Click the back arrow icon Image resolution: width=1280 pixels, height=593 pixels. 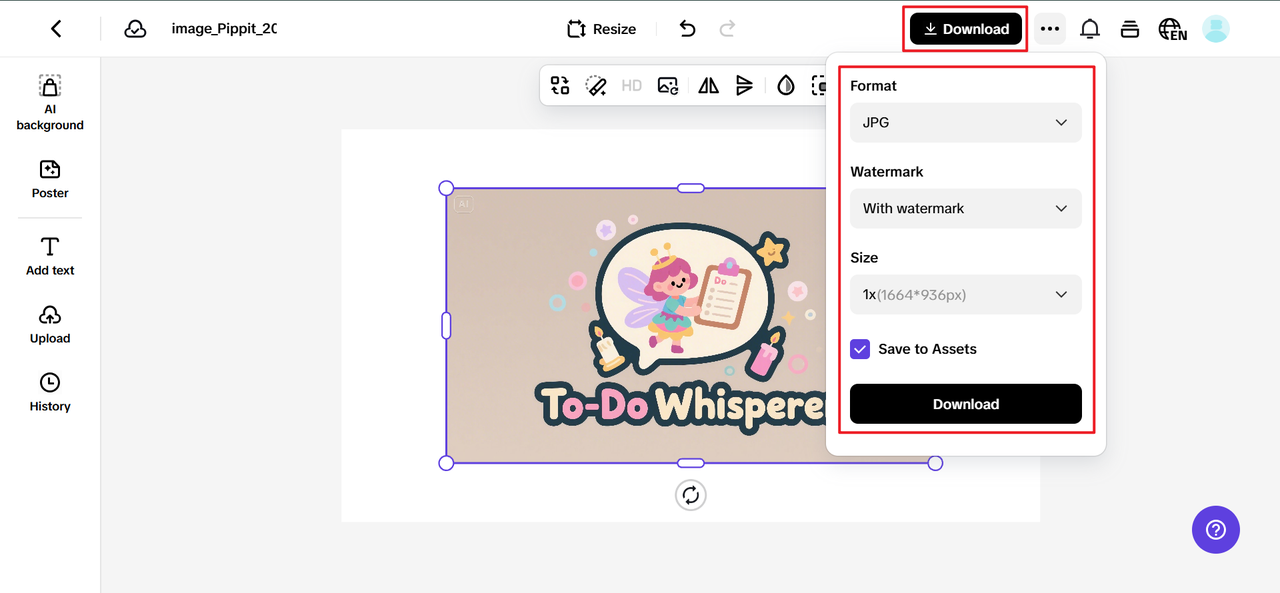point(56,29)
